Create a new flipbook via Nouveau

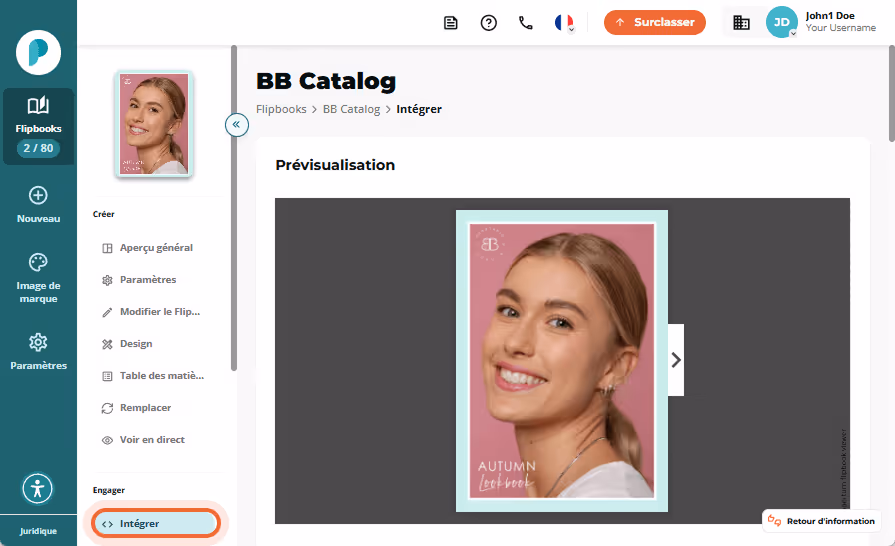[38, 205]
